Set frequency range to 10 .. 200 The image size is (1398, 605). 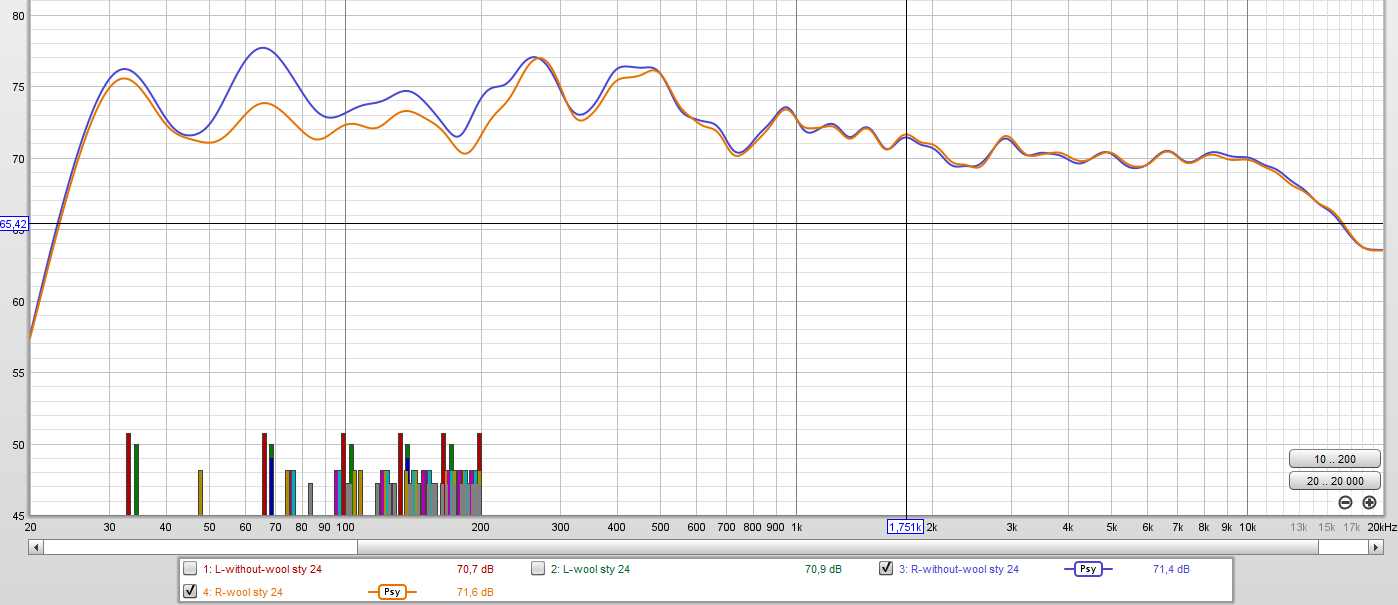pyautogui.click(x=1335, y=459)
